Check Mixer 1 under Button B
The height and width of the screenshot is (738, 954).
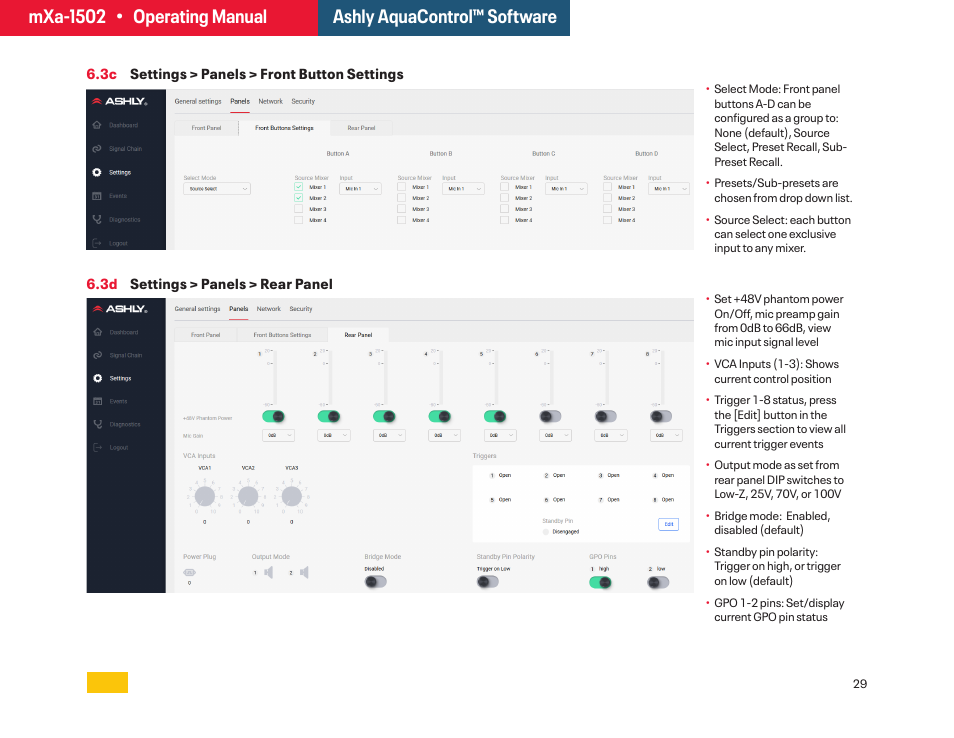point(402,187)
